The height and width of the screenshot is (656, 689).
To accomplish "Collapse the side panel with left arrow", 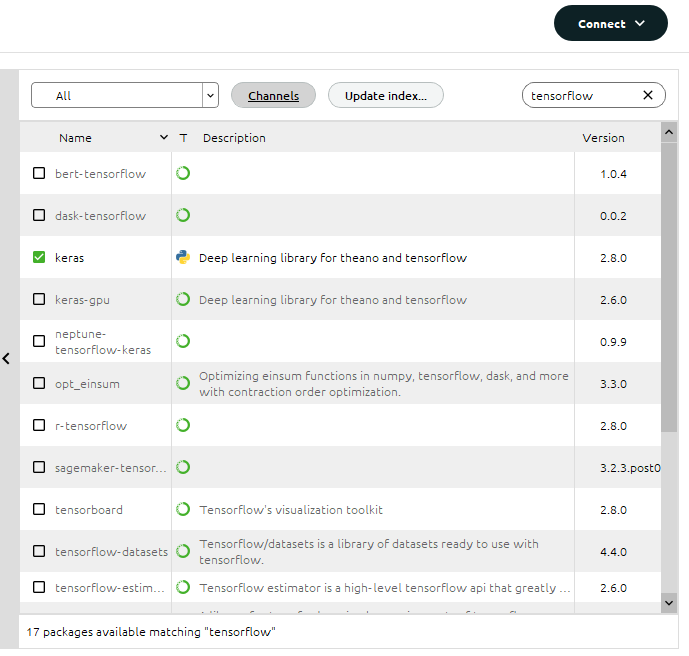I will pos(6,359).
